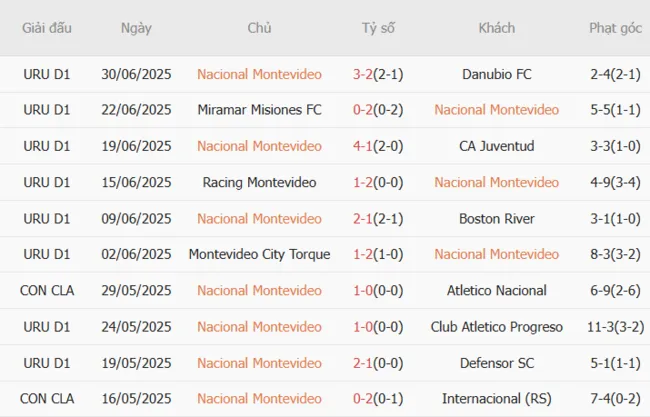The width and height of the screenshot is (650, 417).
Task: Click the Defensor SC team name
Action: 496,362
